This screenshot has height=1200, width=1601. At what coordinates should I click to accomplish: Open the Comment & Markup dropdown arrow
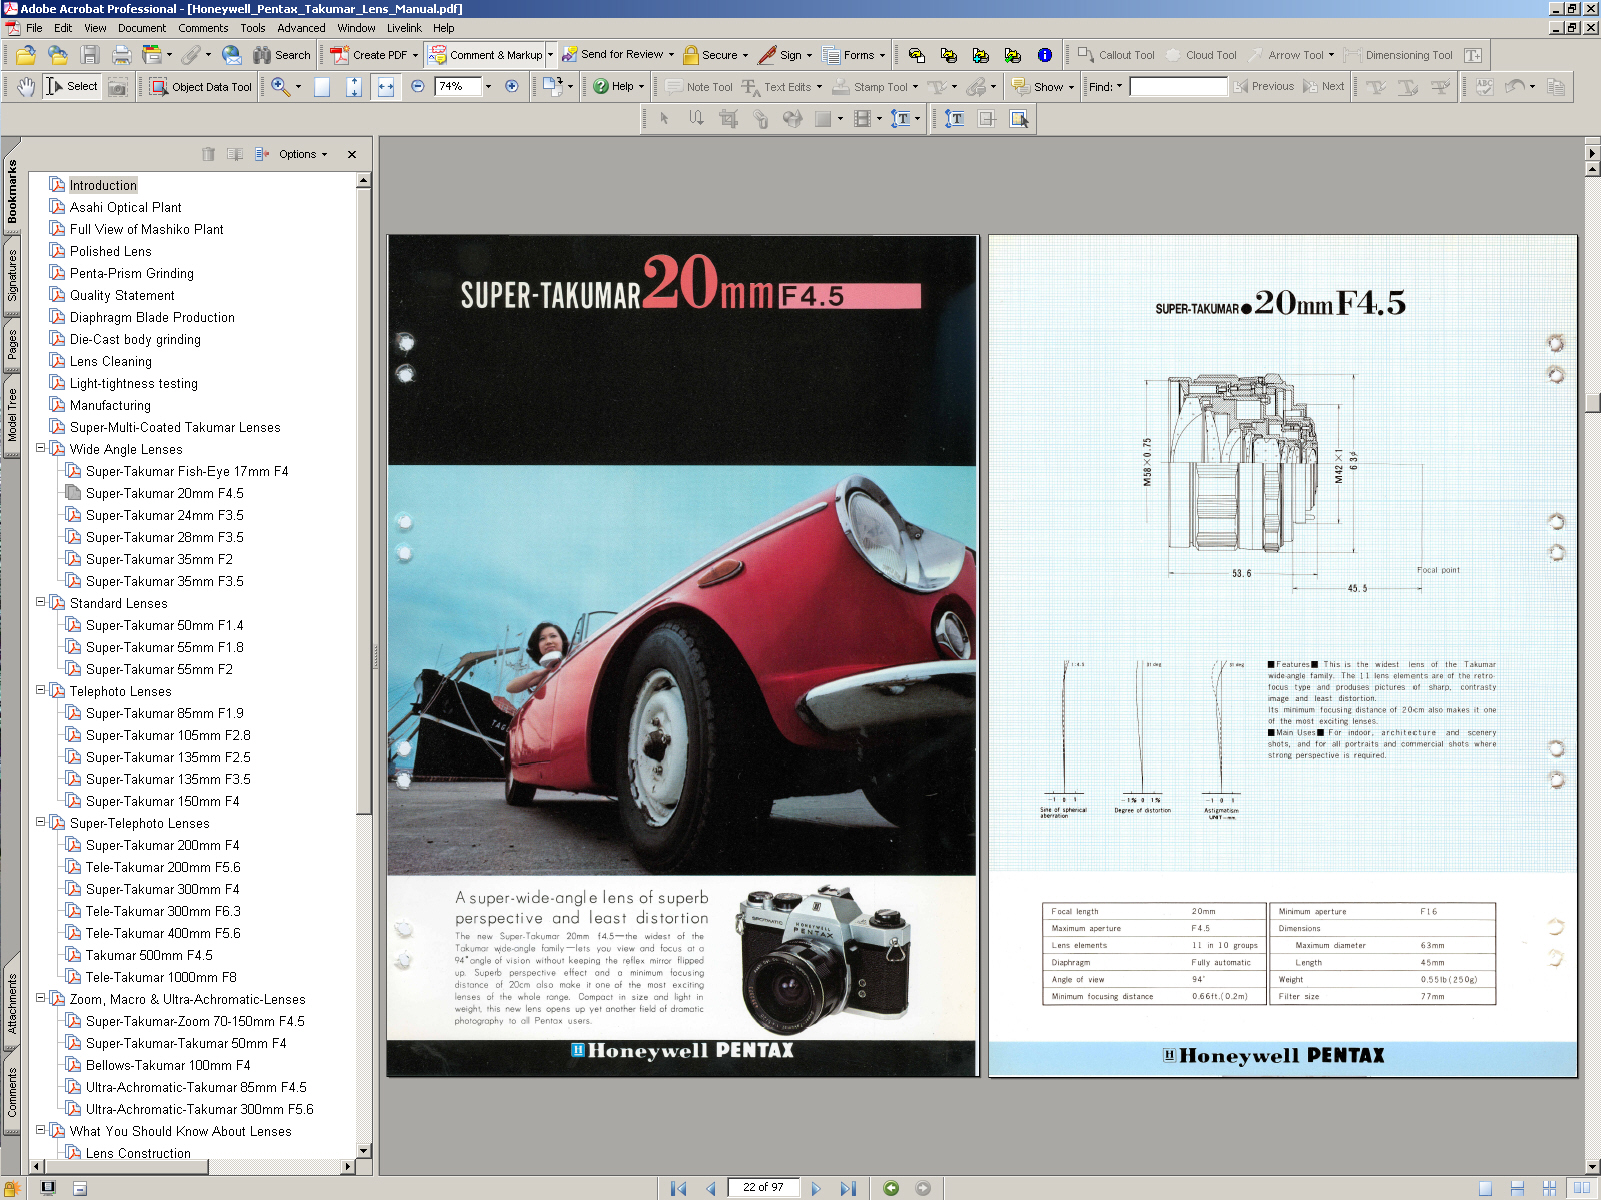coord(550,55)
